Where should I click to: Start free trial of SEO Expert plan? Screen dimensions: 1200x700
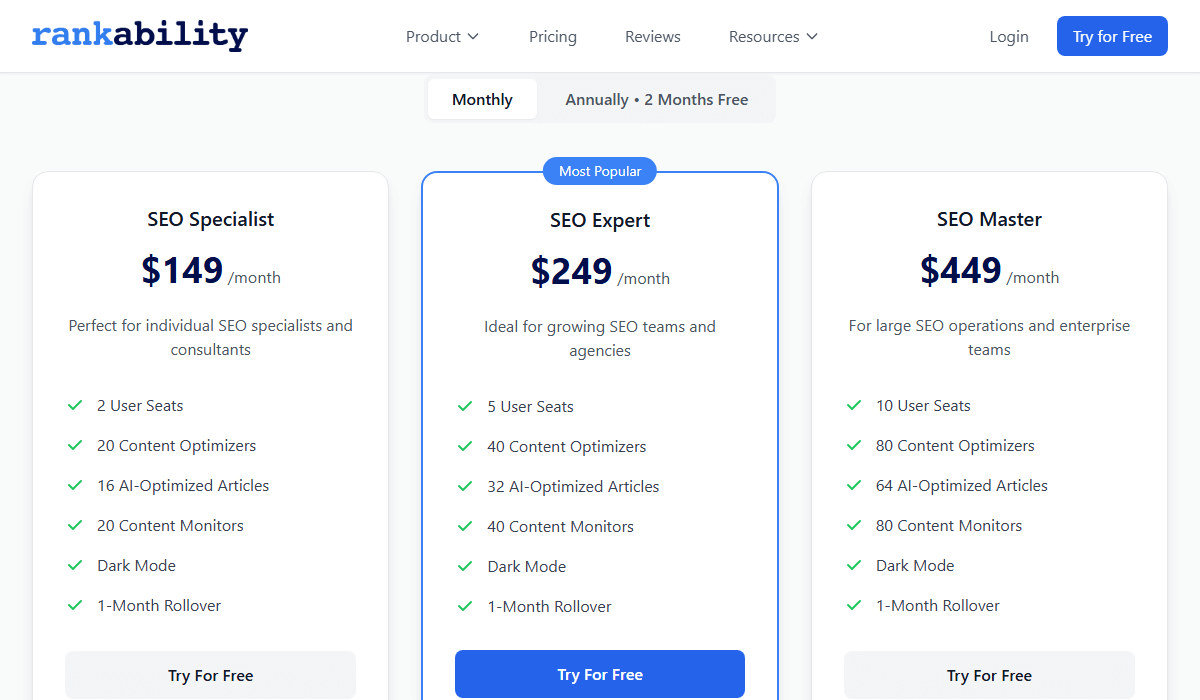tap(600, 674)
